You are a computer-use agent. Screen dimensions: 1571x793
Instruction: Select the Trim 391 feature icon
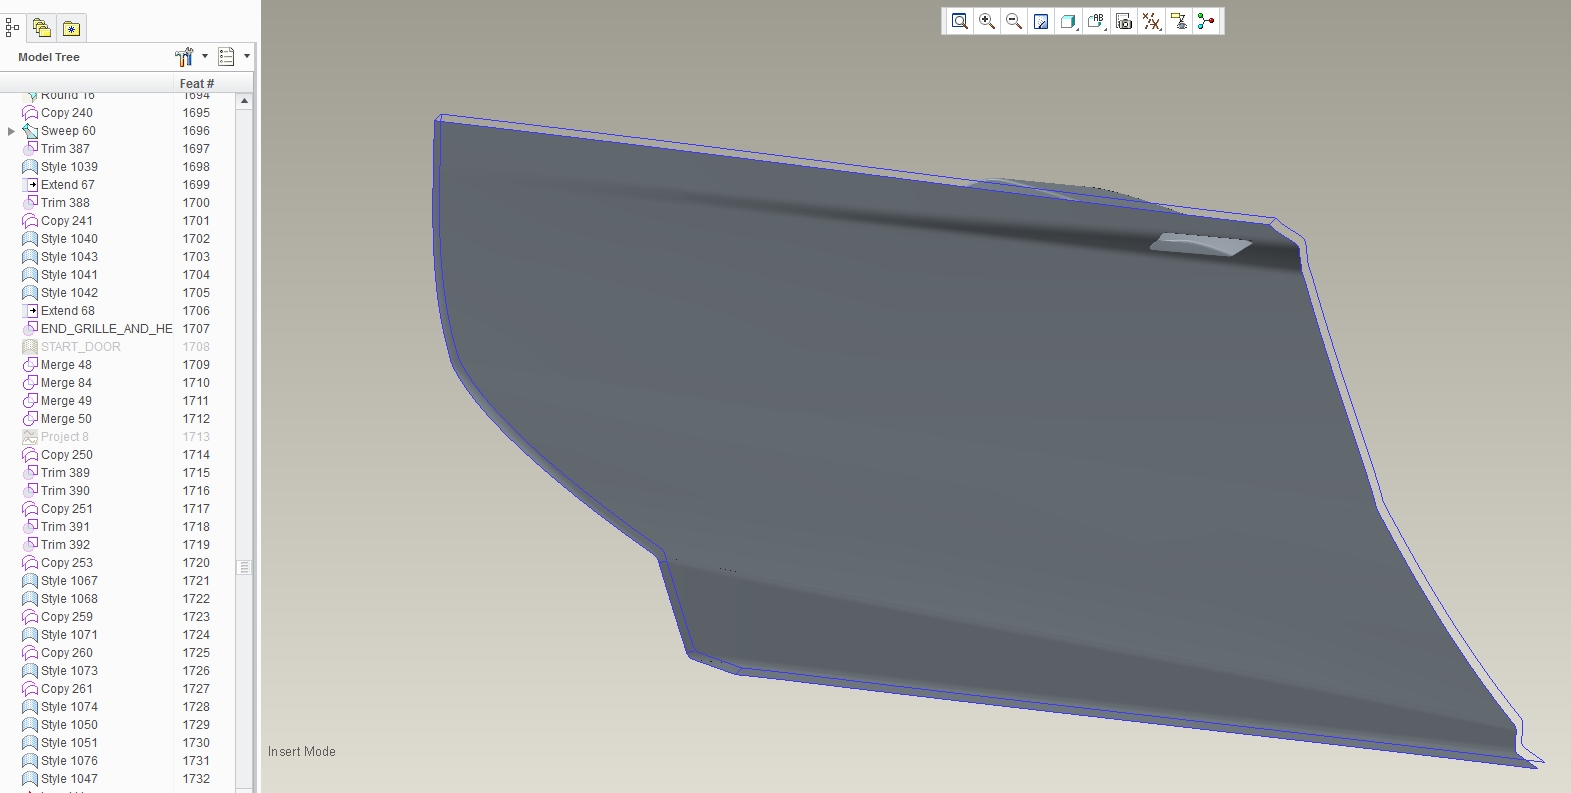point(30,527)
